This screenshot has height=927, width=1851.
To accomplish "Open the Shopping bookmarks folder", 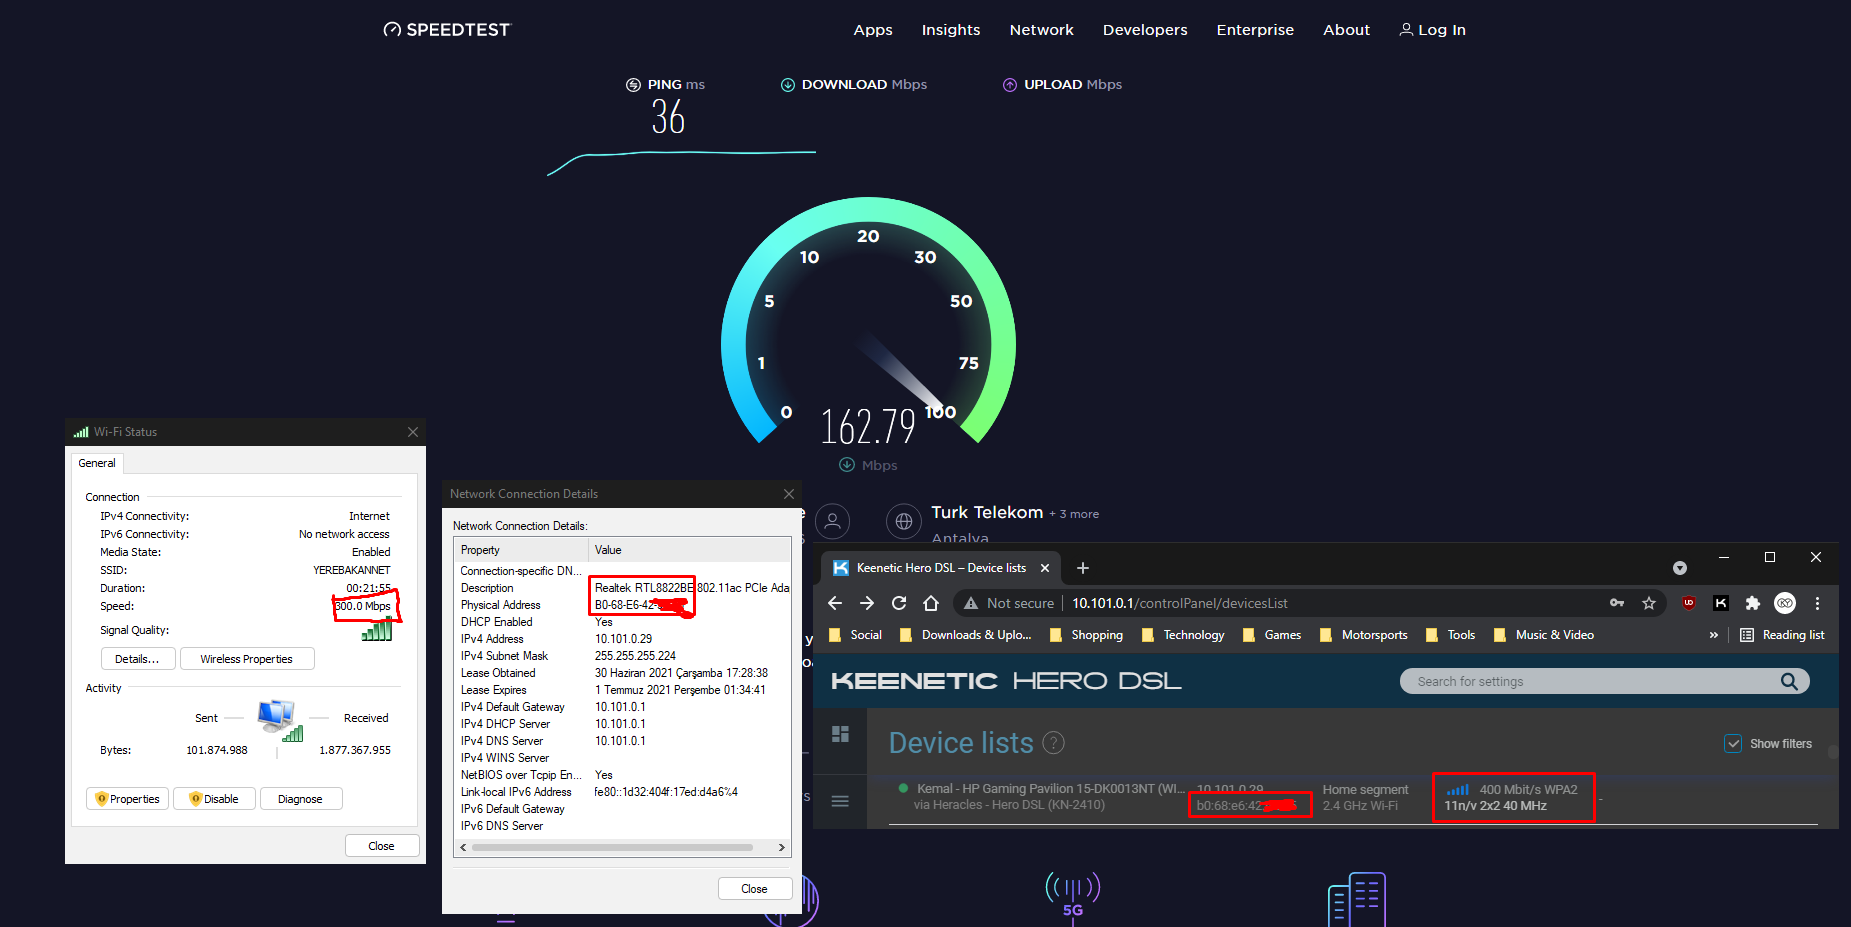I will [1086, 635].
